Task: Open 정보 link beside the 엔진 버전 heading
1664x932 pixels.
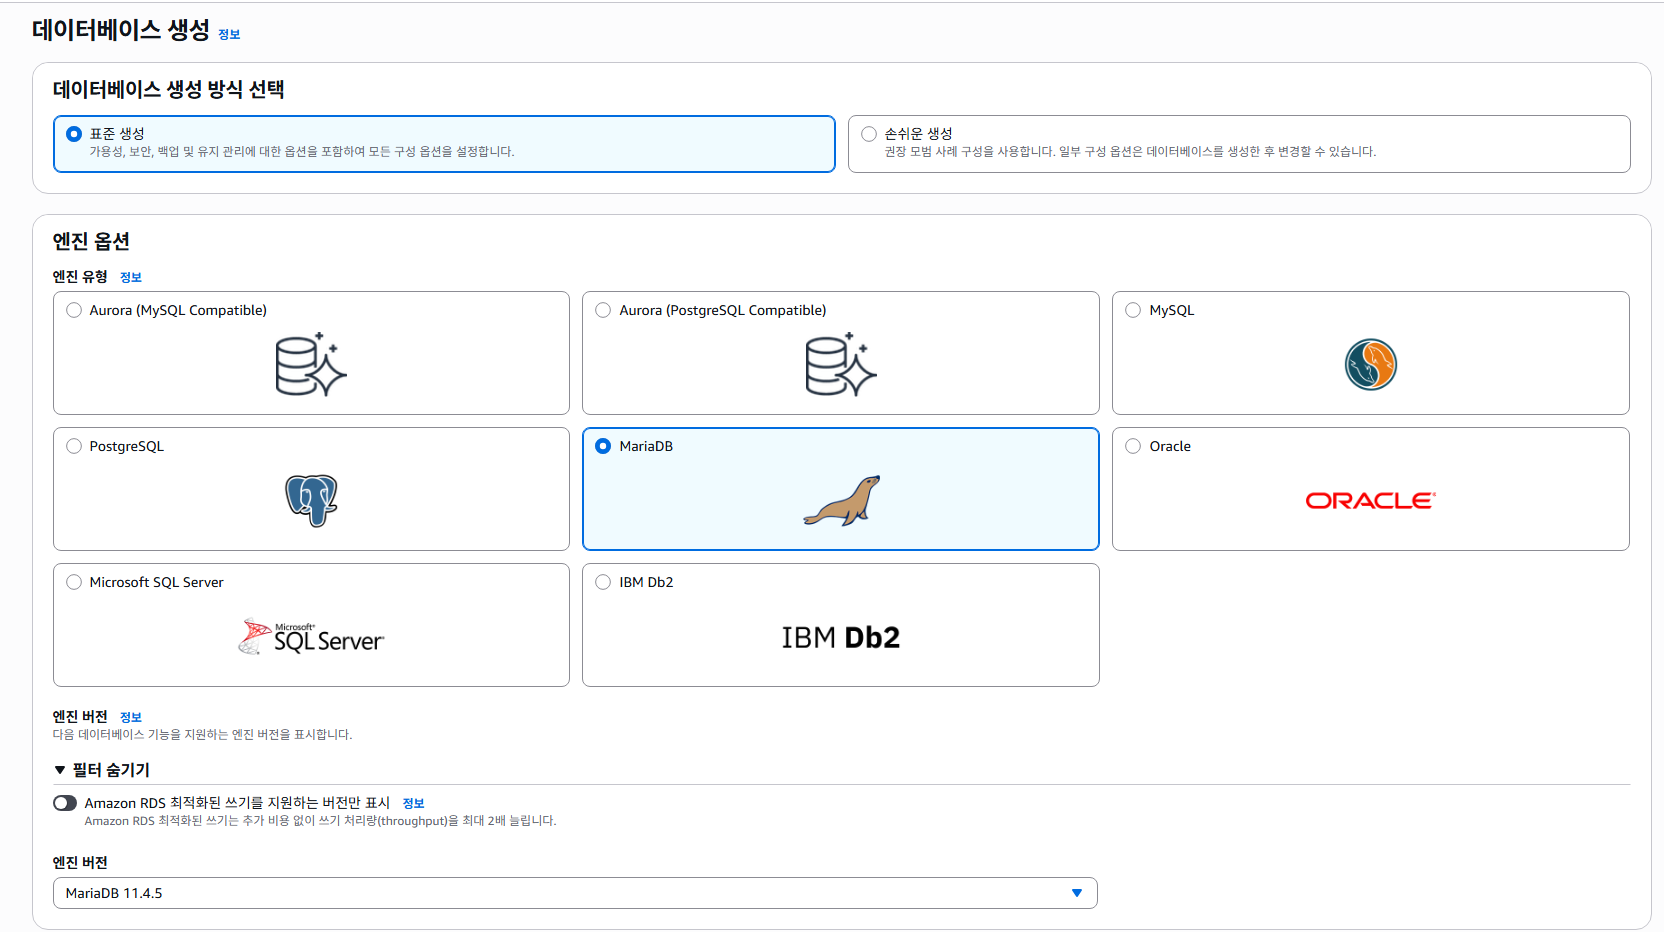Action: click(131, 717)
